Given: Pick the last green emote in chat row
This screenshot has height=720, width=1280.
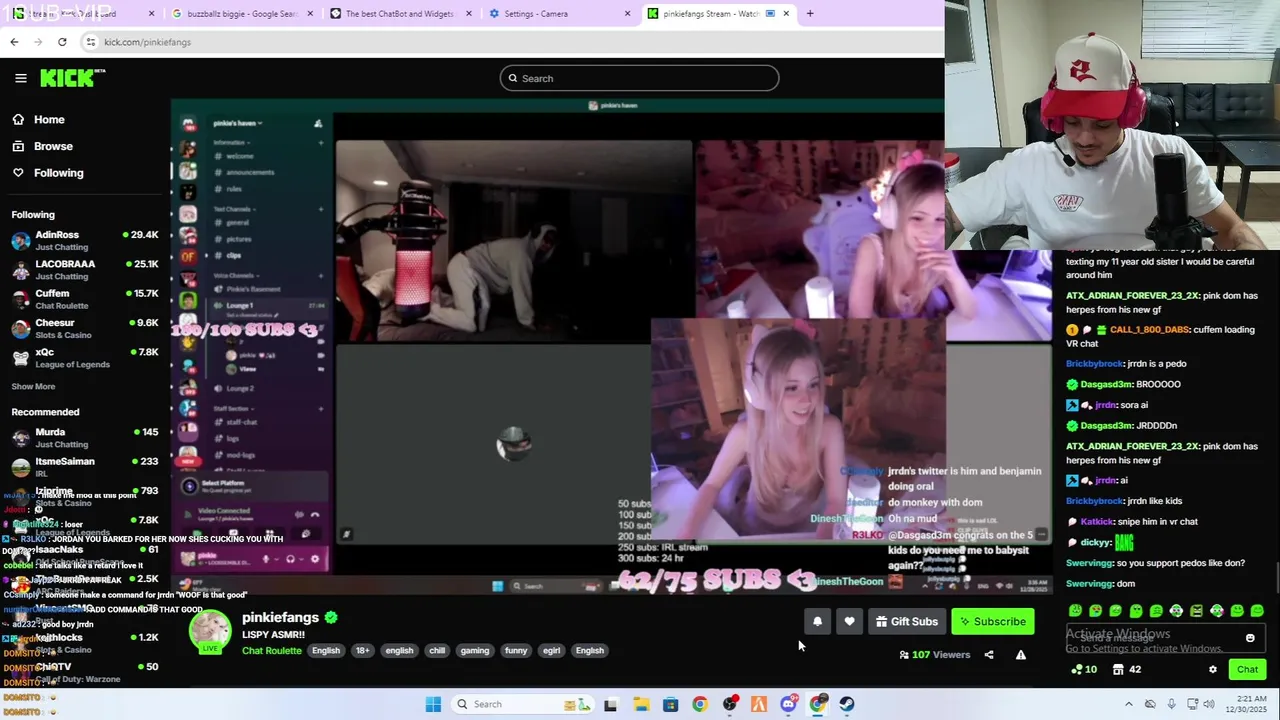Looking at the screenshot, I should point(1257,610).
